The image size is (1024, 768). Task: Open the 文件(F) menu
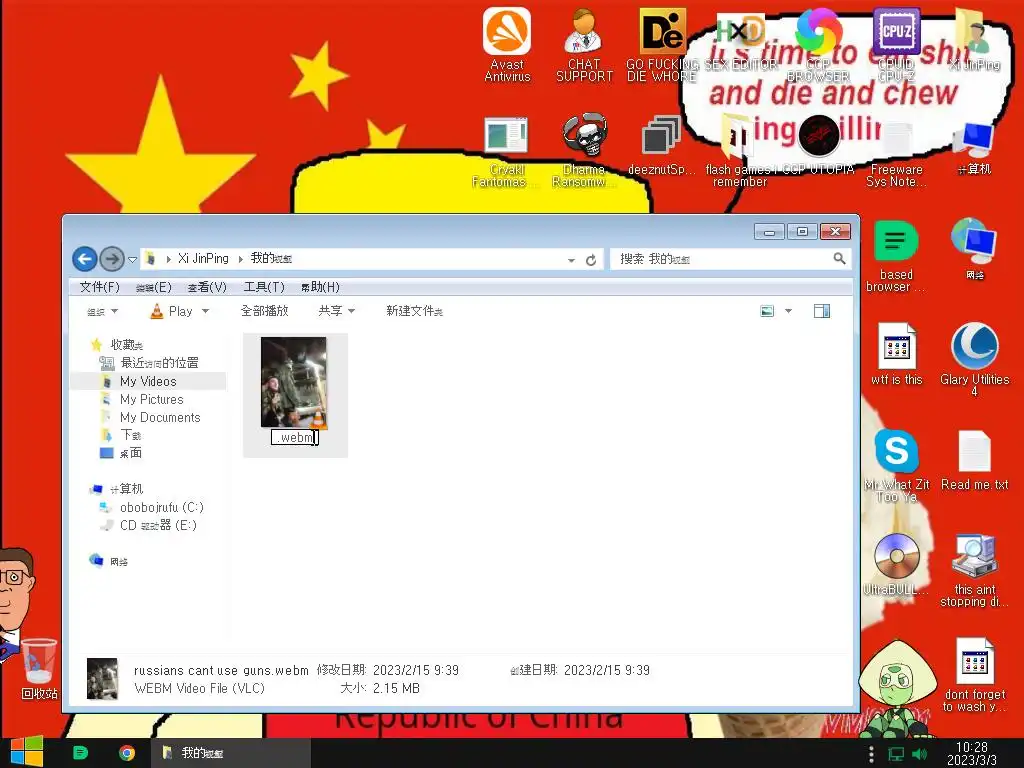tap(99, 287)
